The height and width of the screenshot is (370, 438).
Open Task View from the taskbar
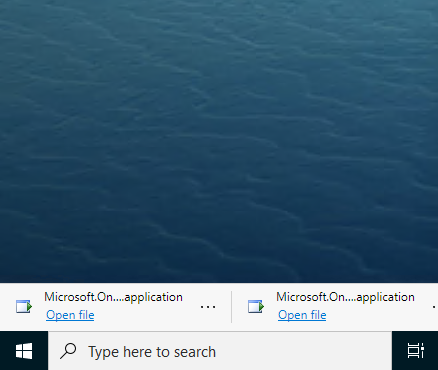point(415,351)
